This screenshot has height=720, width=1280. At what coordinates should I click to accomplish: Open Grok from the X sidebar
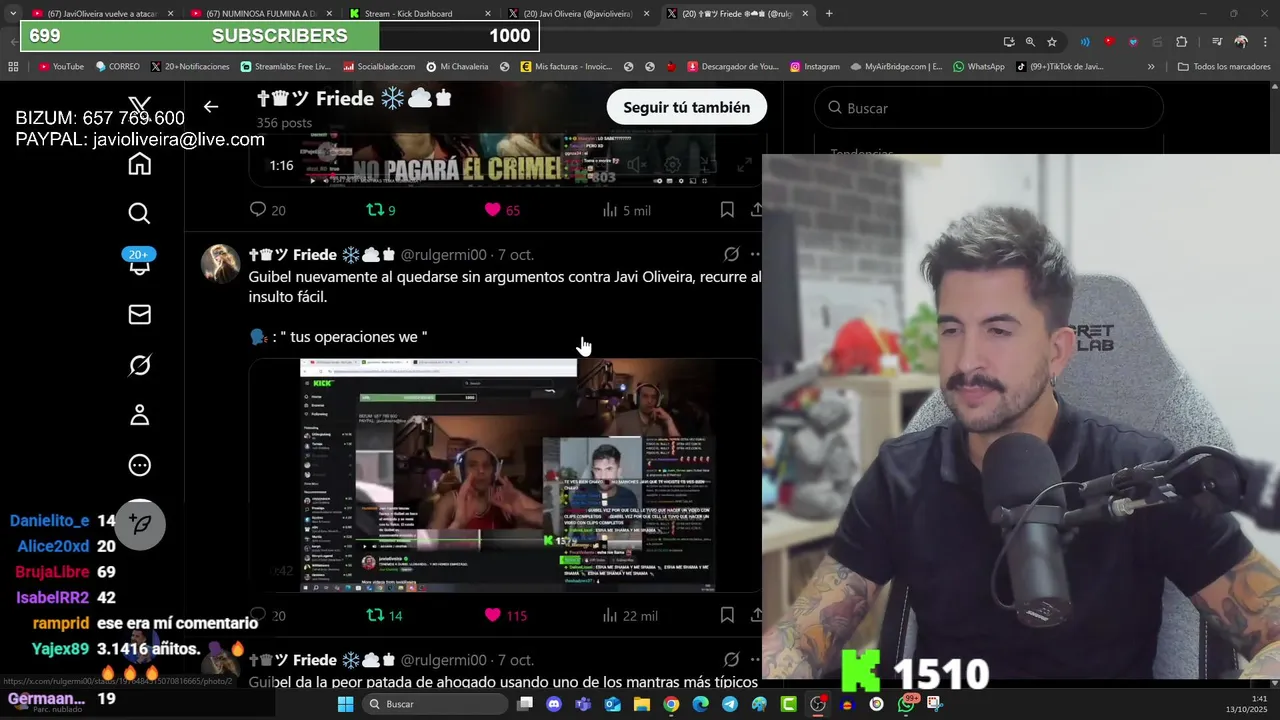[x=139, y=365]
